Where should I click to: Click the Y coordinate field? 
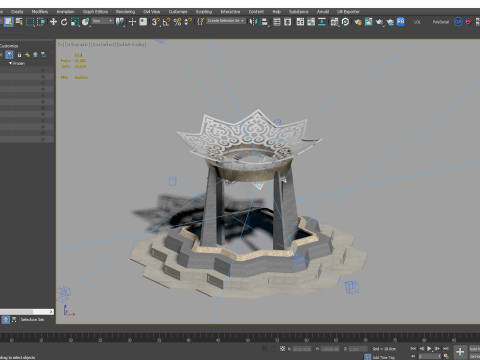330,349
